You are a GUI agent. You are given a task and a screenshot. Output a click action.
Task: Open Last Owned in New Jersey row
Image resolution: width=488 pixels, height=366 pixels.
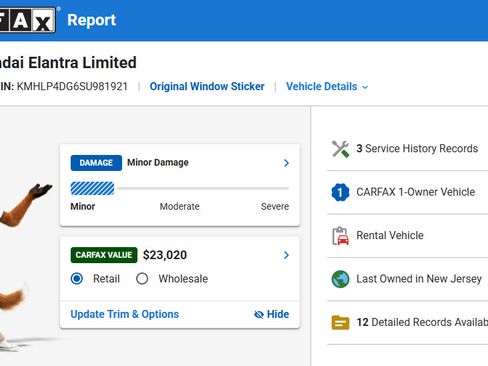408,279
